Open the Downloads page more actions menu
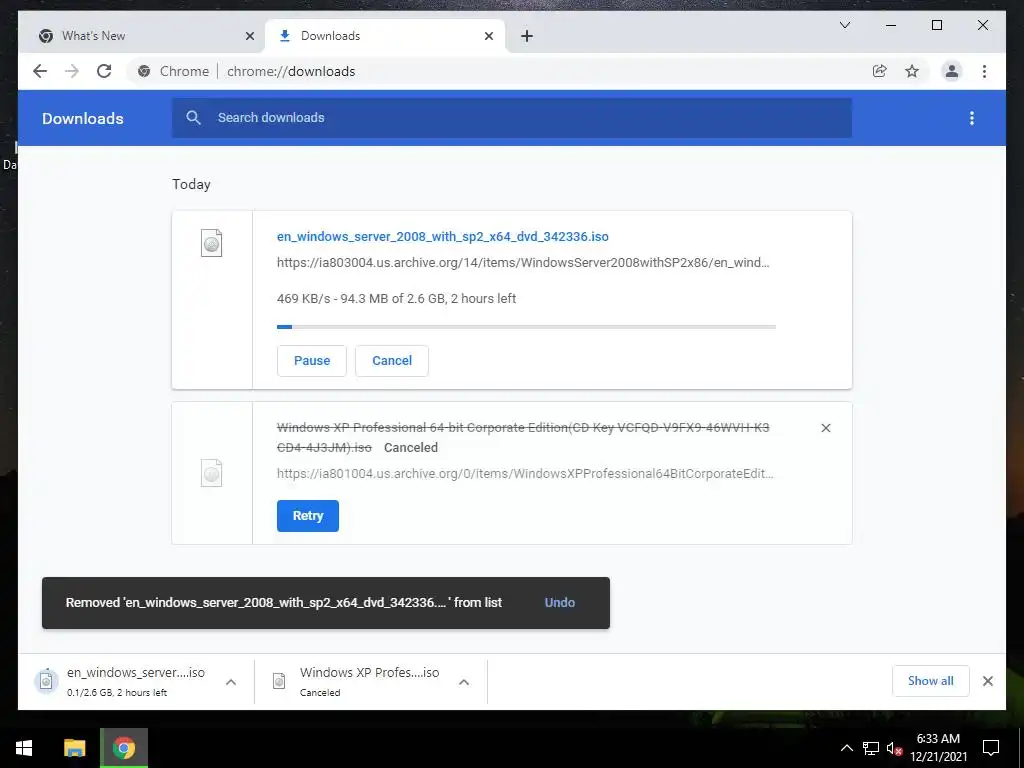The image size is (1024, 768). click(x=972, y=118)
